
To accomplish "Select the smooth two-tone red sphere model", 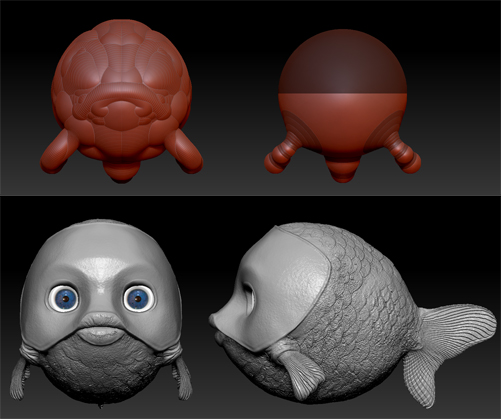I will 343,106.
